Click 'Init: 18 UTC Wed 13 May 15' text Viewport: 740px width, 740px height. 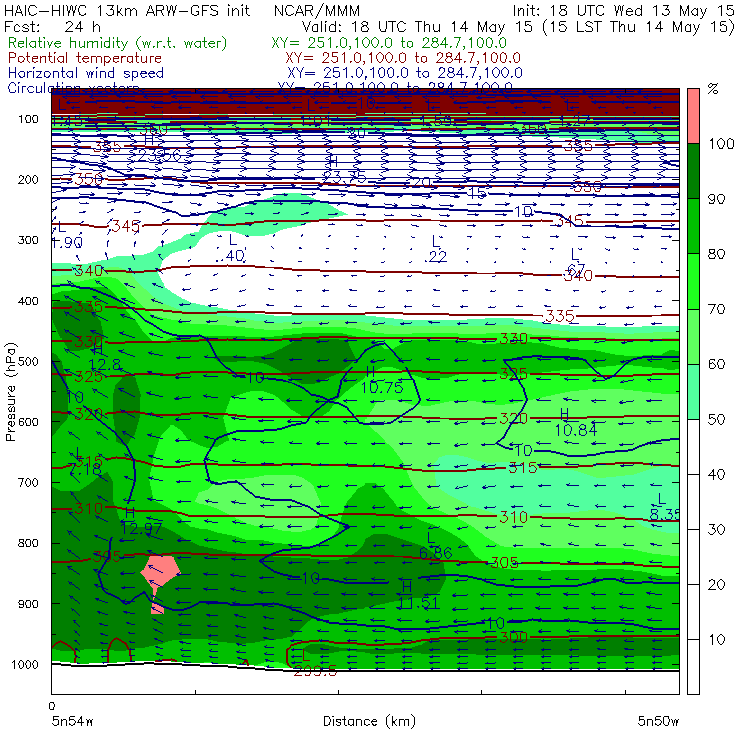tap(623, 11)
